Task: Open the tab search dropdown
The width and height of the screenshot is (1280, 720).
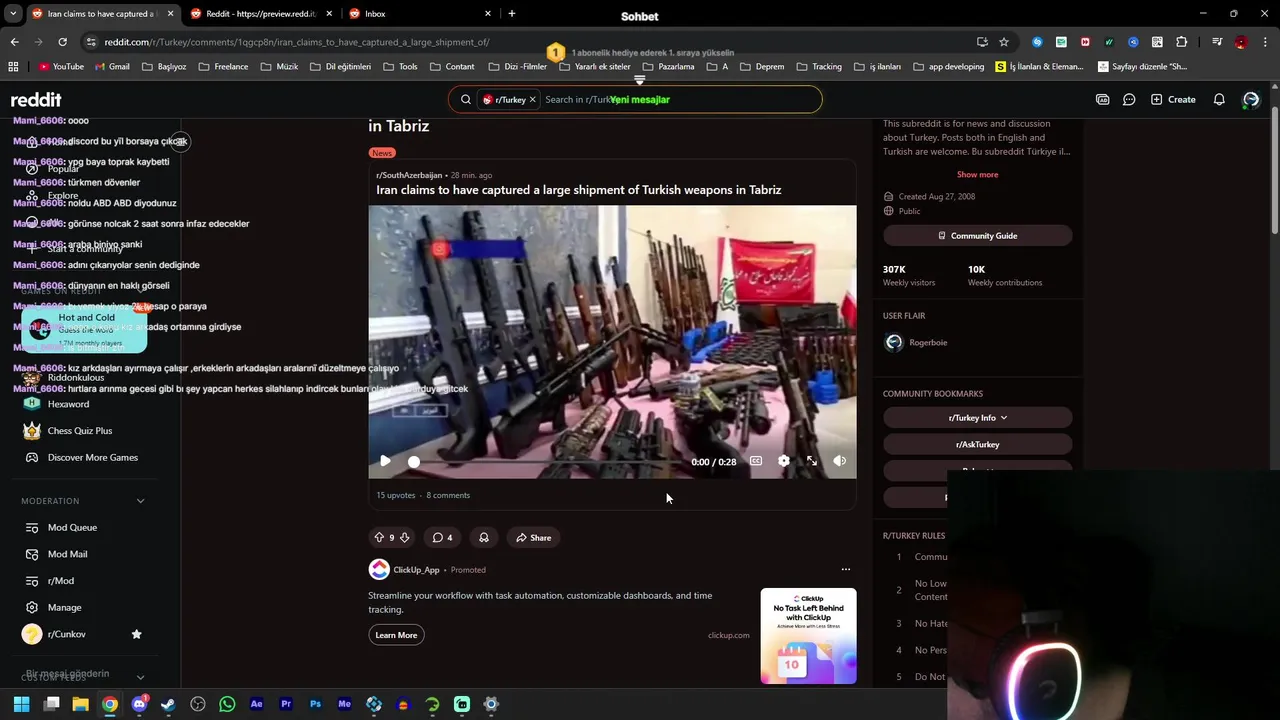Action: pos(13,14)
